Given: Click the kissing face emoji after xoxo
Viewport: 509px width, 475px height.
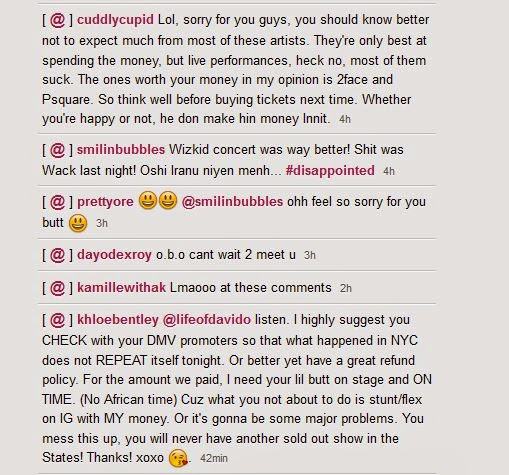Looking at the screenshot, I should point(178,458).
